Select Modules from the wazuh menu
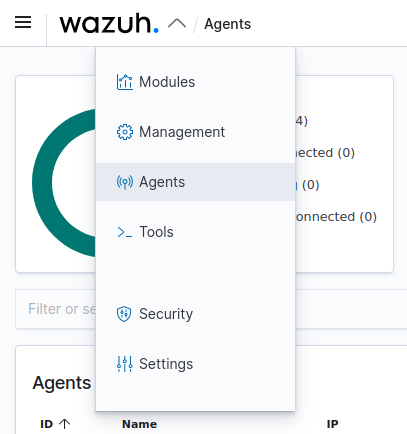Viewport: 407px width, 434px height. (195, 82)
